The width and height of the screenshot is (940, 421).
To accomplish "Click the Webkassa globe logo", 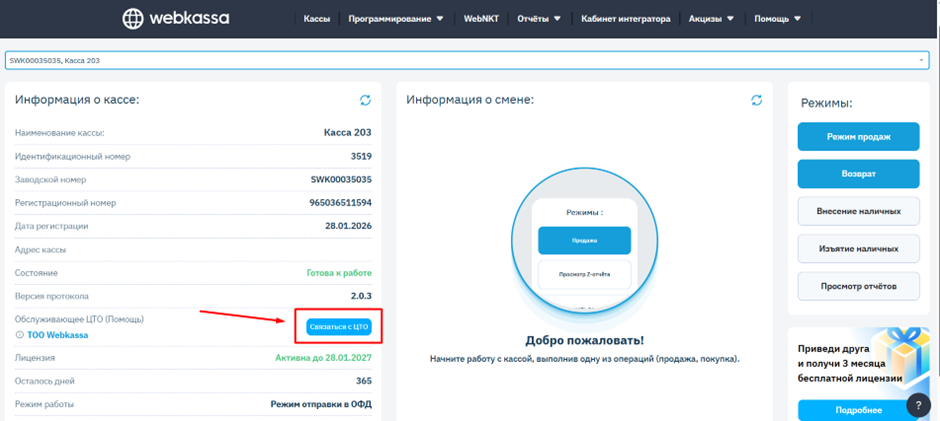I will [132, 19].
